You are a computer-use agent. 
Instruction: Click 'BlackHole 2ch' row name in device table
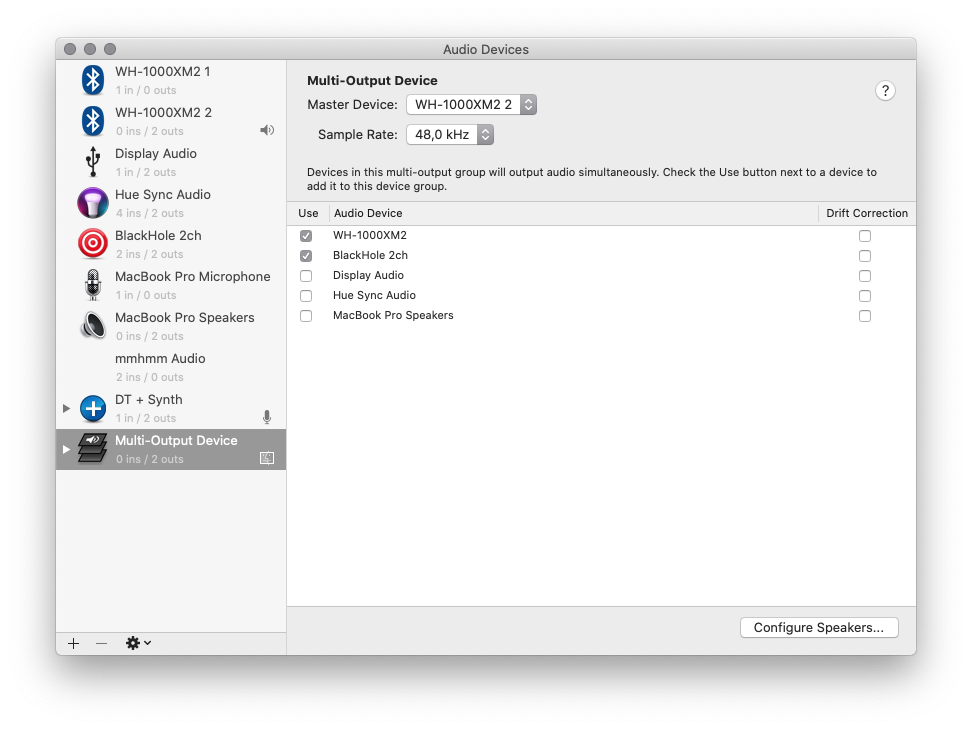(370, 255)
